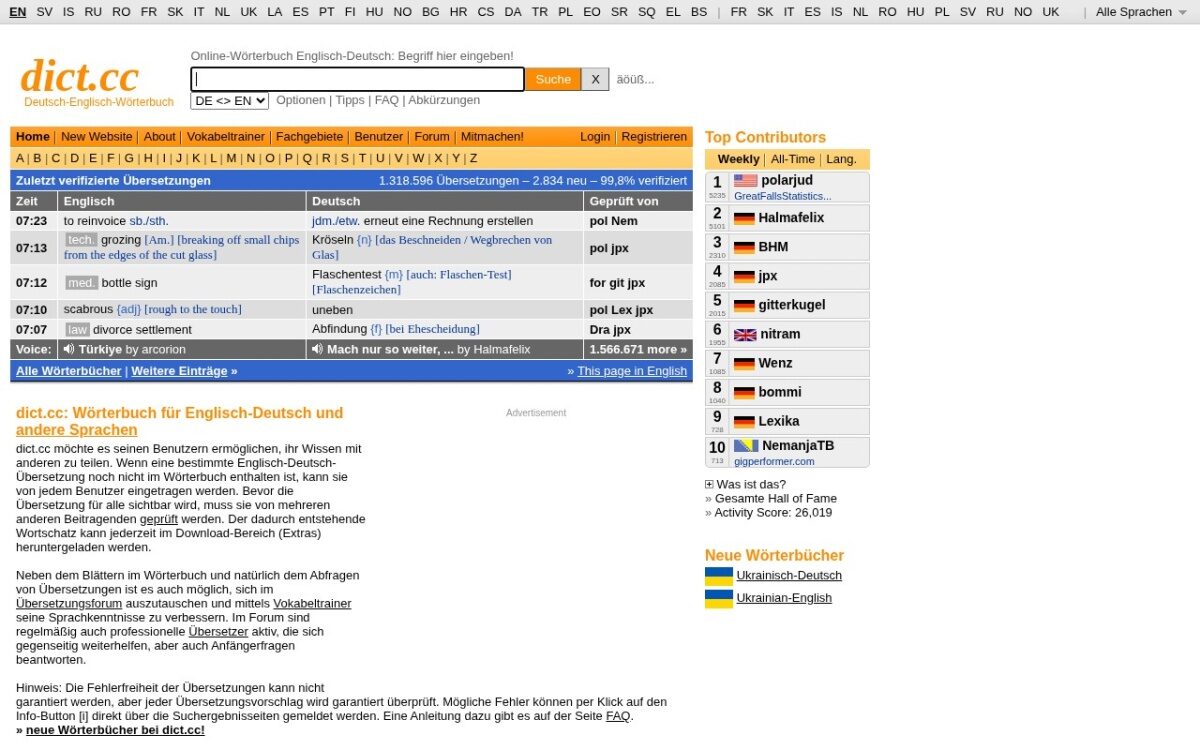Open the GreatFallsStatistics... link
Viewport: 1200px width, 750px height.
[783, 196]
